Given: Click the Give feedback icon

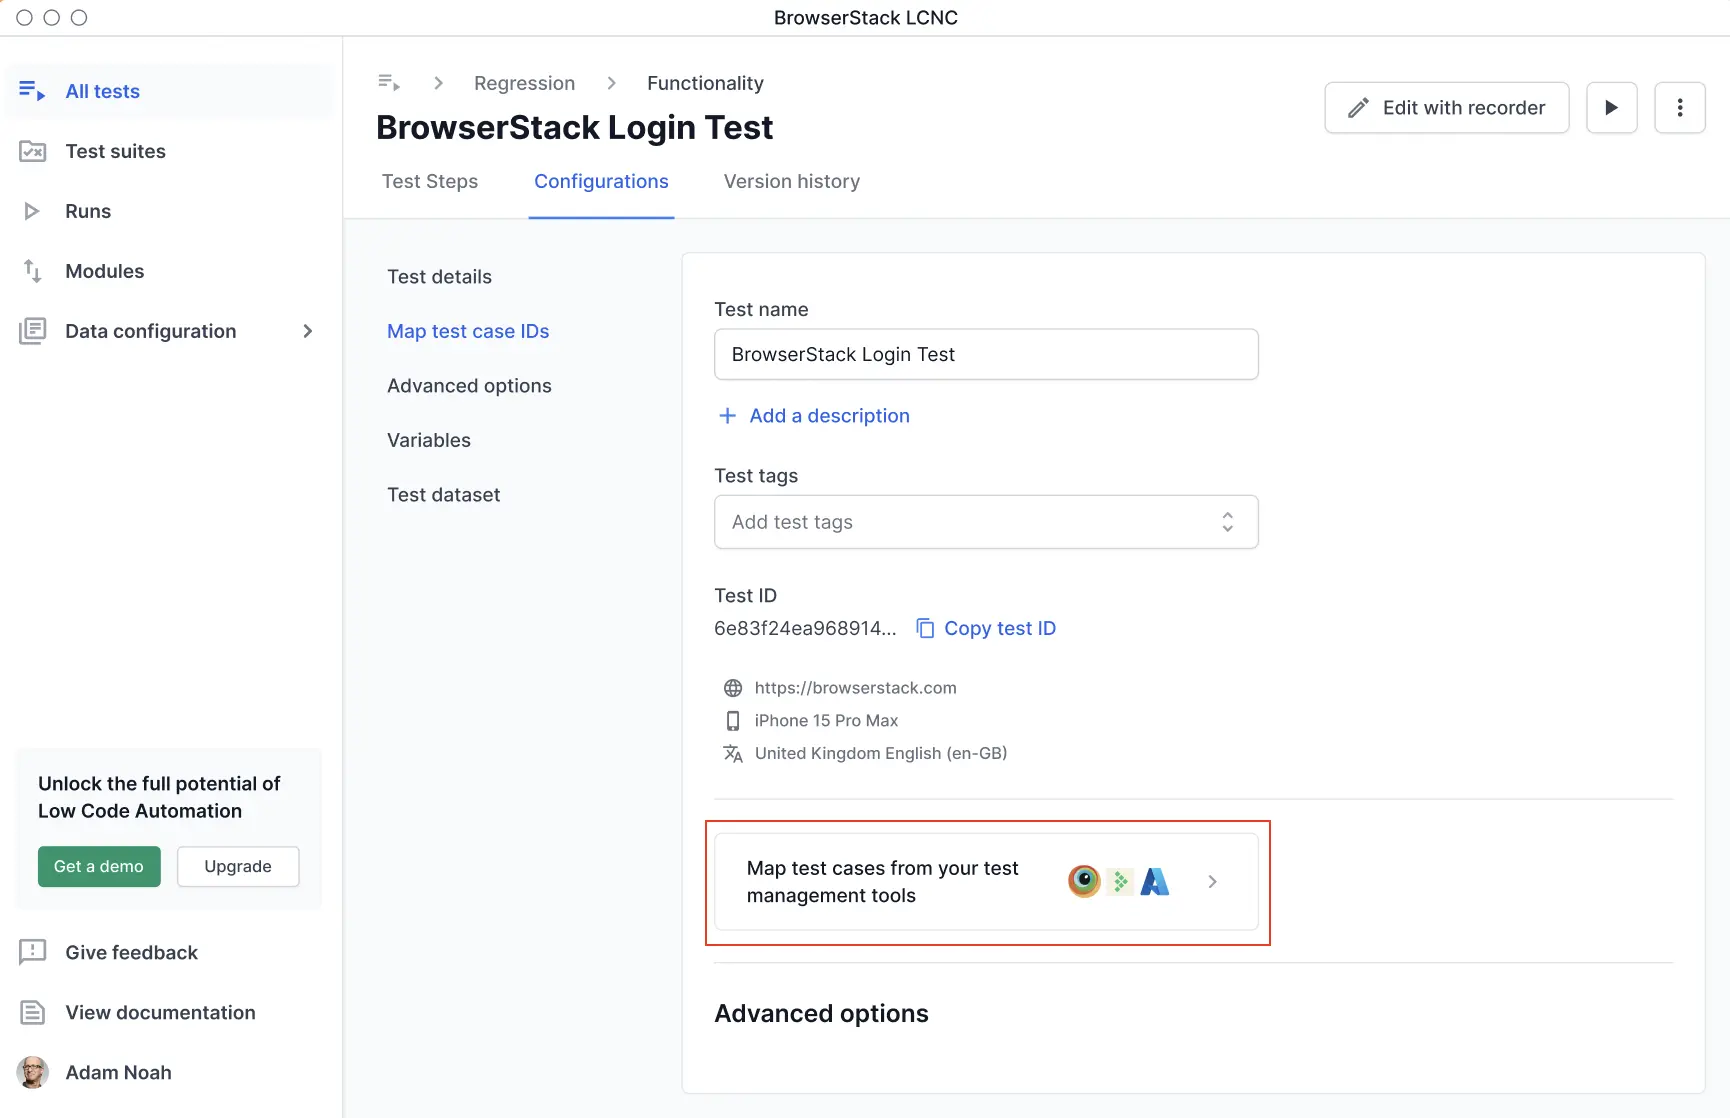Looking at the screenshot, I should [32, 952].
